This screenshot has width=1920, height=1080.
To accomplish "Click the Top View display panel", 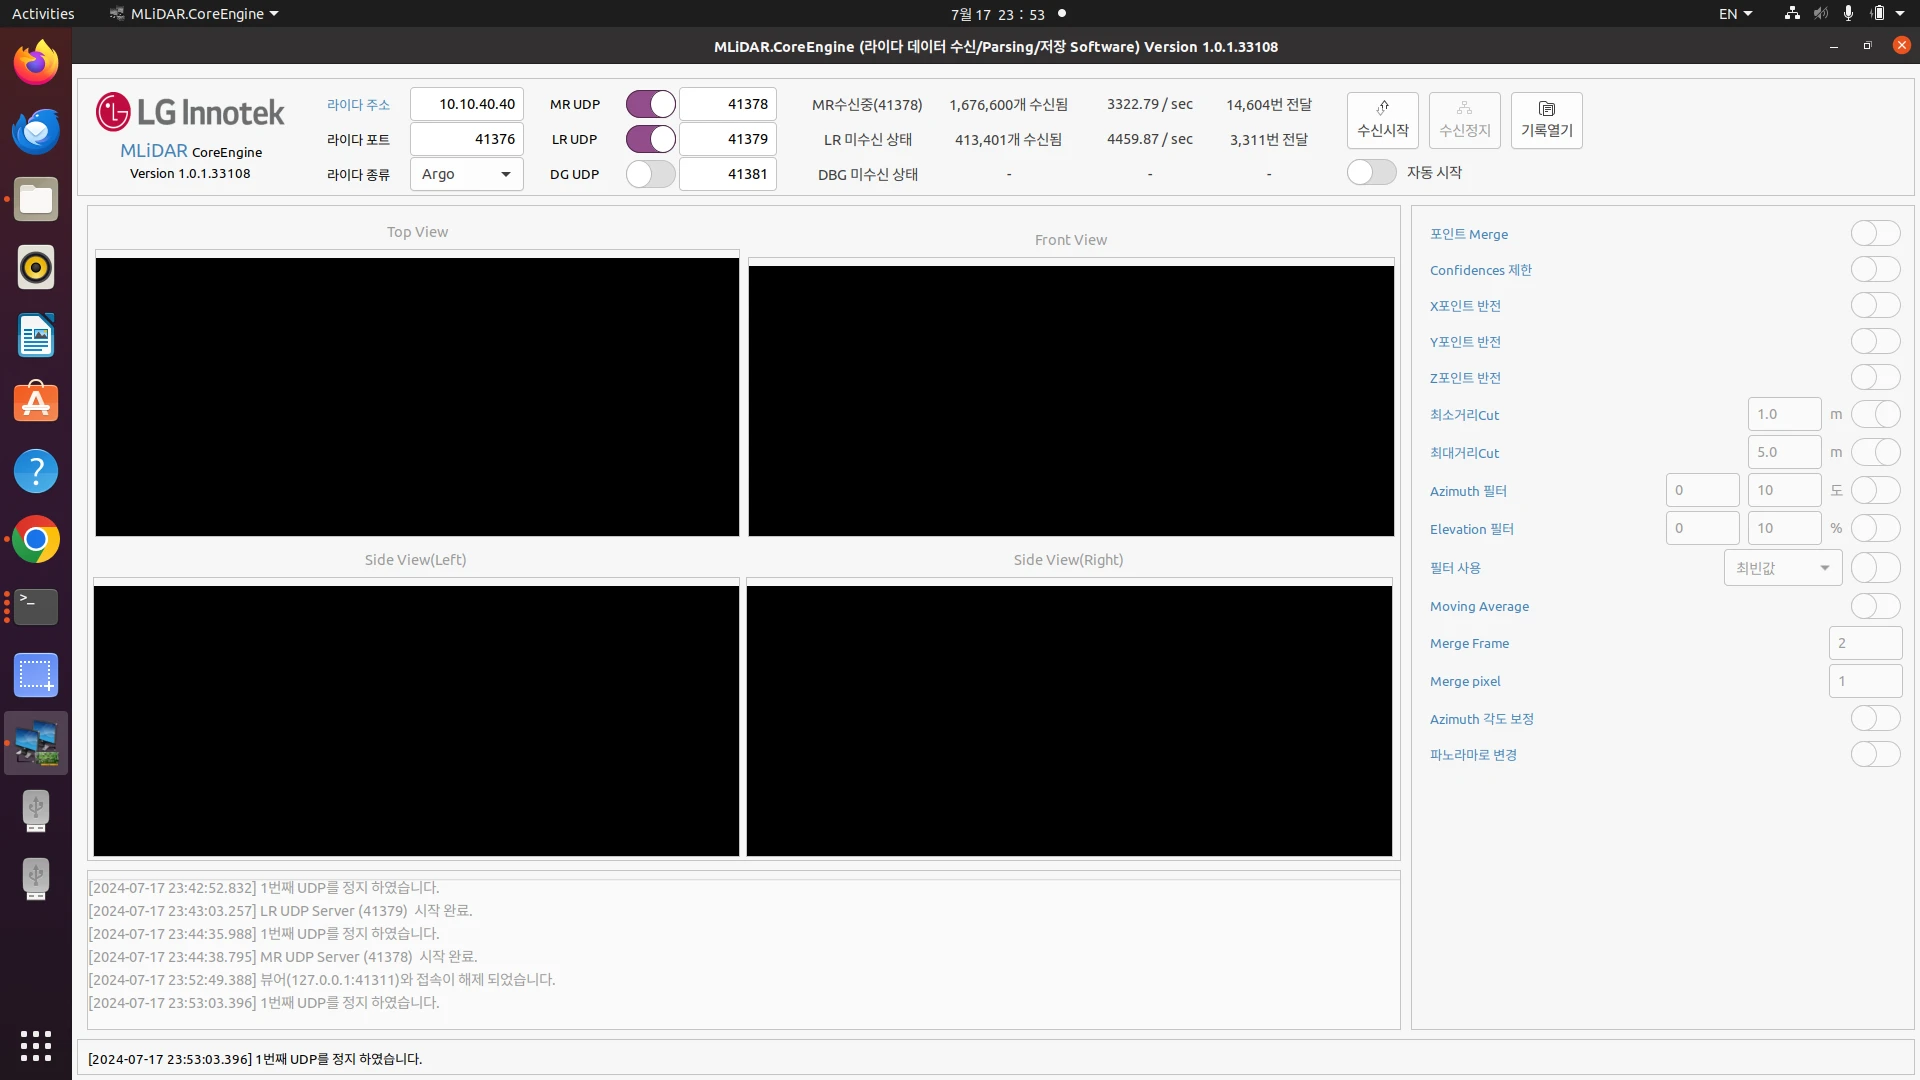I will (417, 397).
